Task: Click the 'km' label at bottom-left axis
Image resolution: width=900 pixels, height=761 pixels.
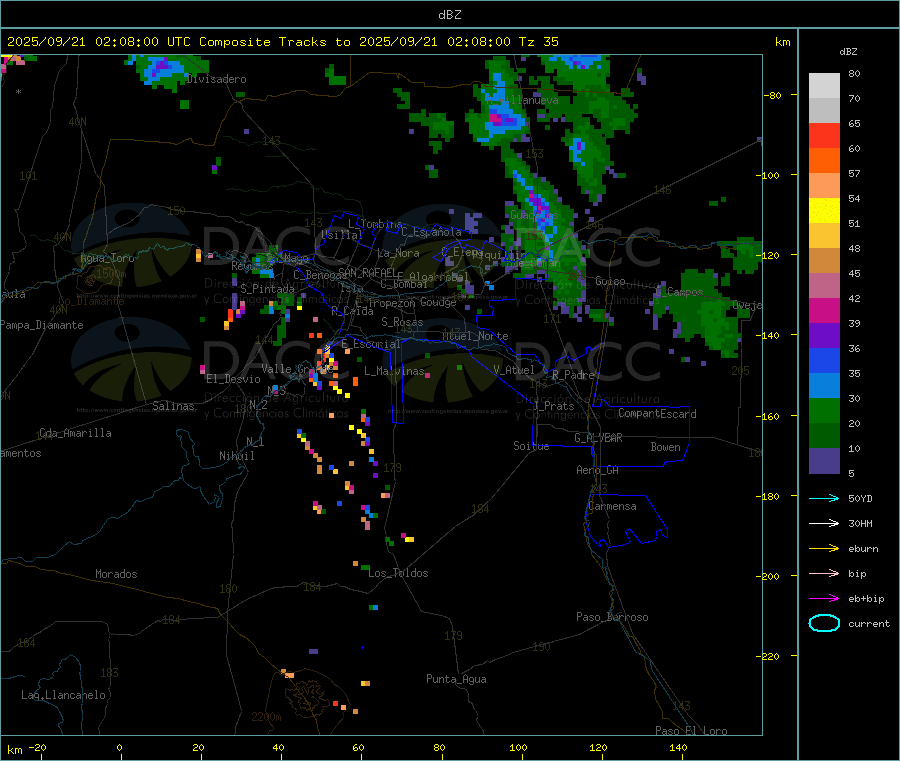Action: tap(14, 750)
